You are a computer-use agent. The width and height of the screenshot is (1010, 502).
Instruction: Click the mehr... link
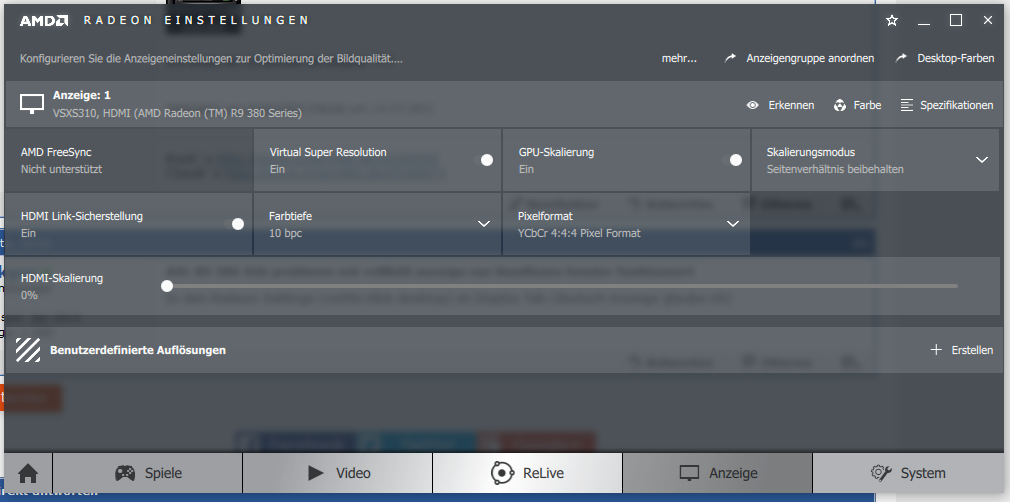(x=679, y=58)
